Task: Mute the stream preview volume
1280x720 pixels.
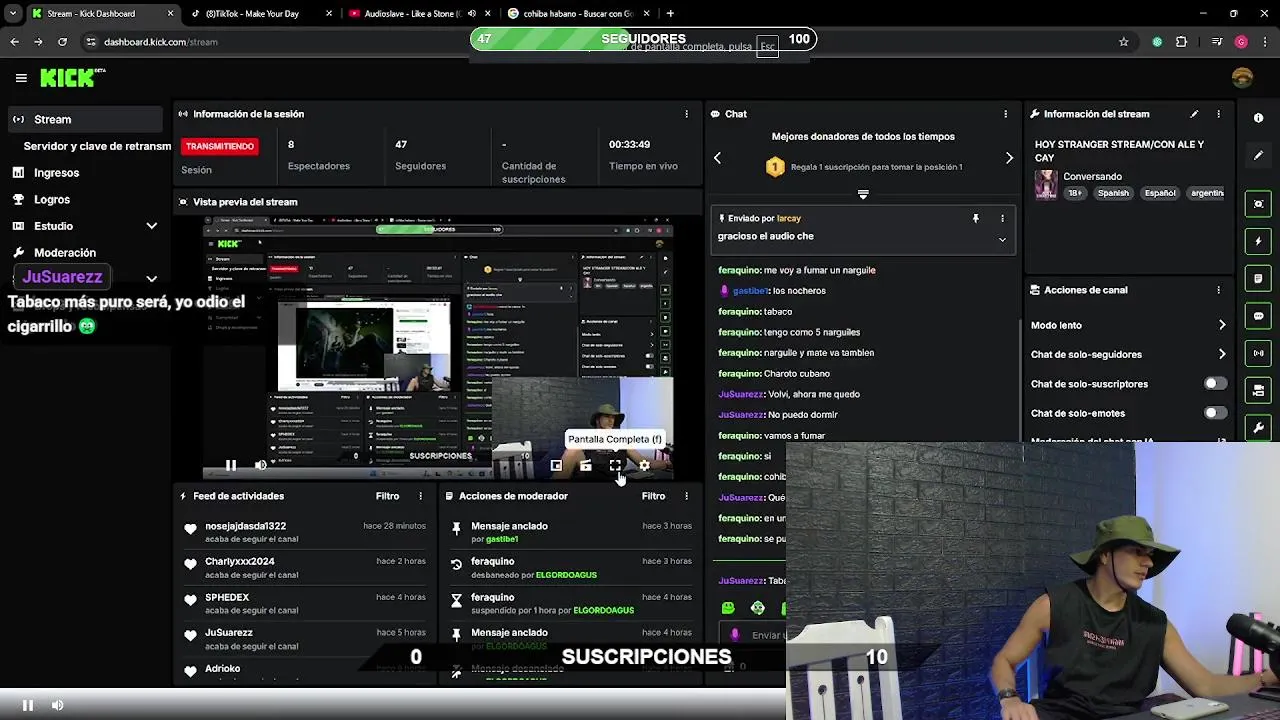Action: [261, 465]
